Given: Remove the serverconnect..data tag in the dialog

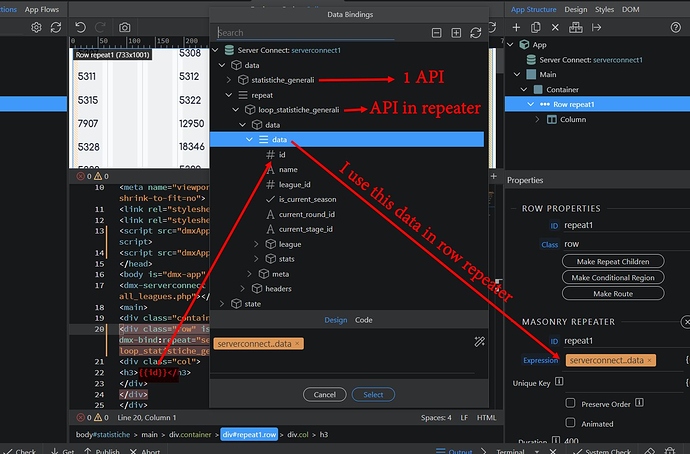Looking at the screenshot, I should click(297, 344).
